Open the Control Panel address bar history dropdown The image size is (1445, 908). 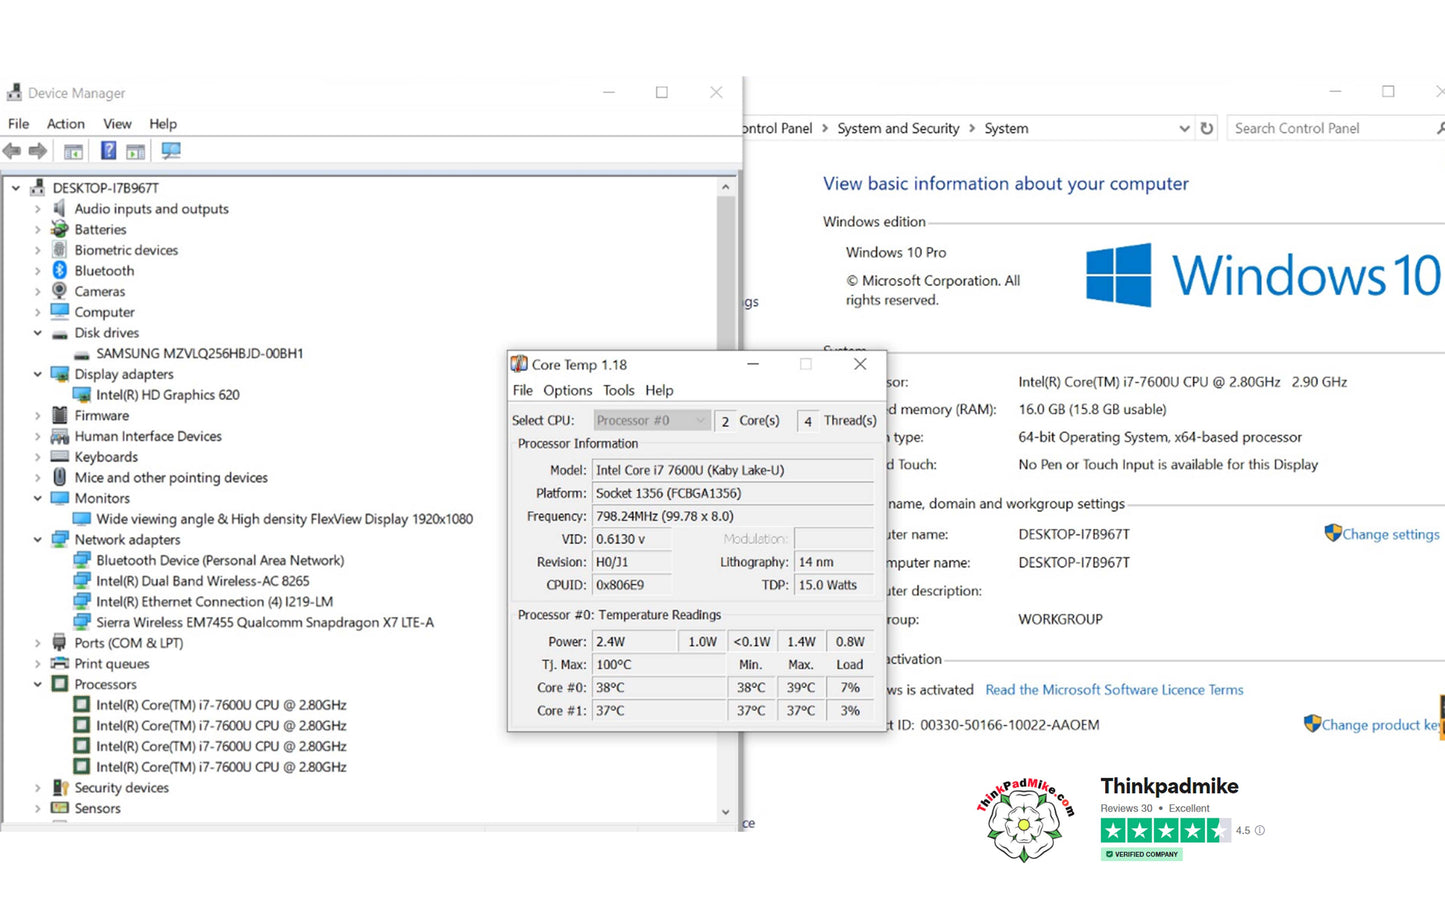(1184, 128)
